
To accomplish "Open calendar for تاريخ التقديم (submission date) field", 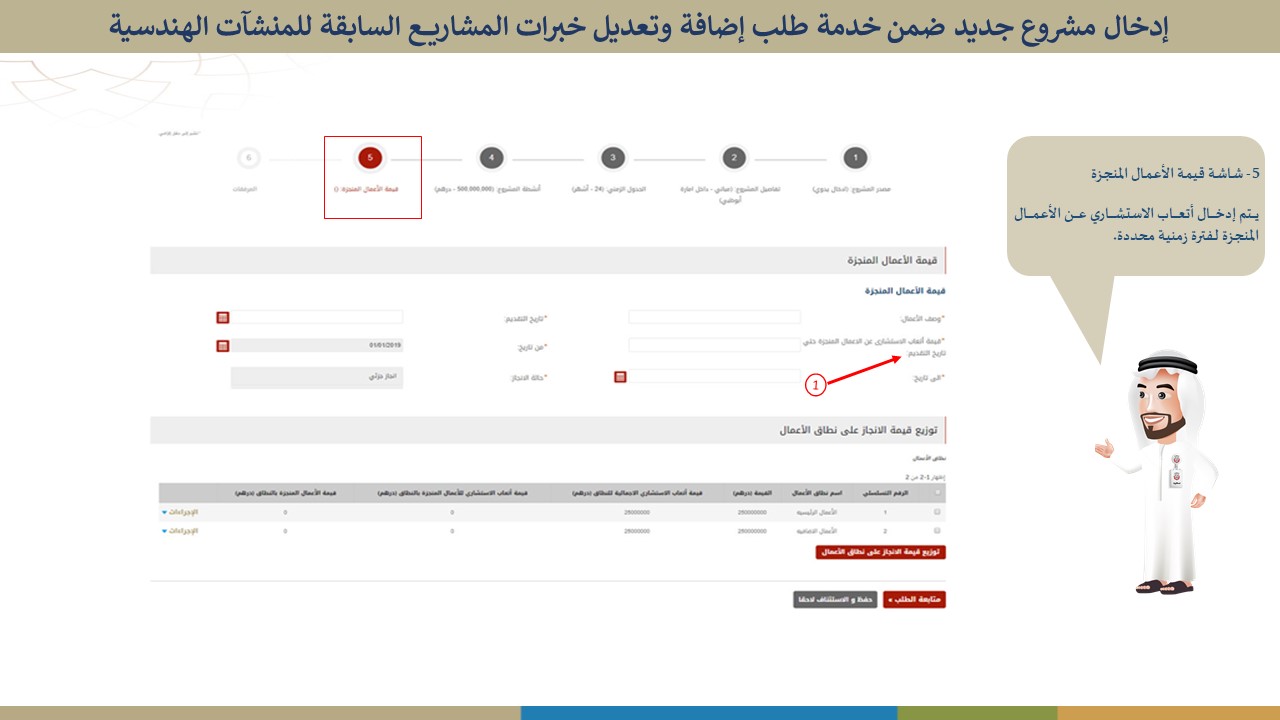I will pyautogui.click(x=223, y=317).
